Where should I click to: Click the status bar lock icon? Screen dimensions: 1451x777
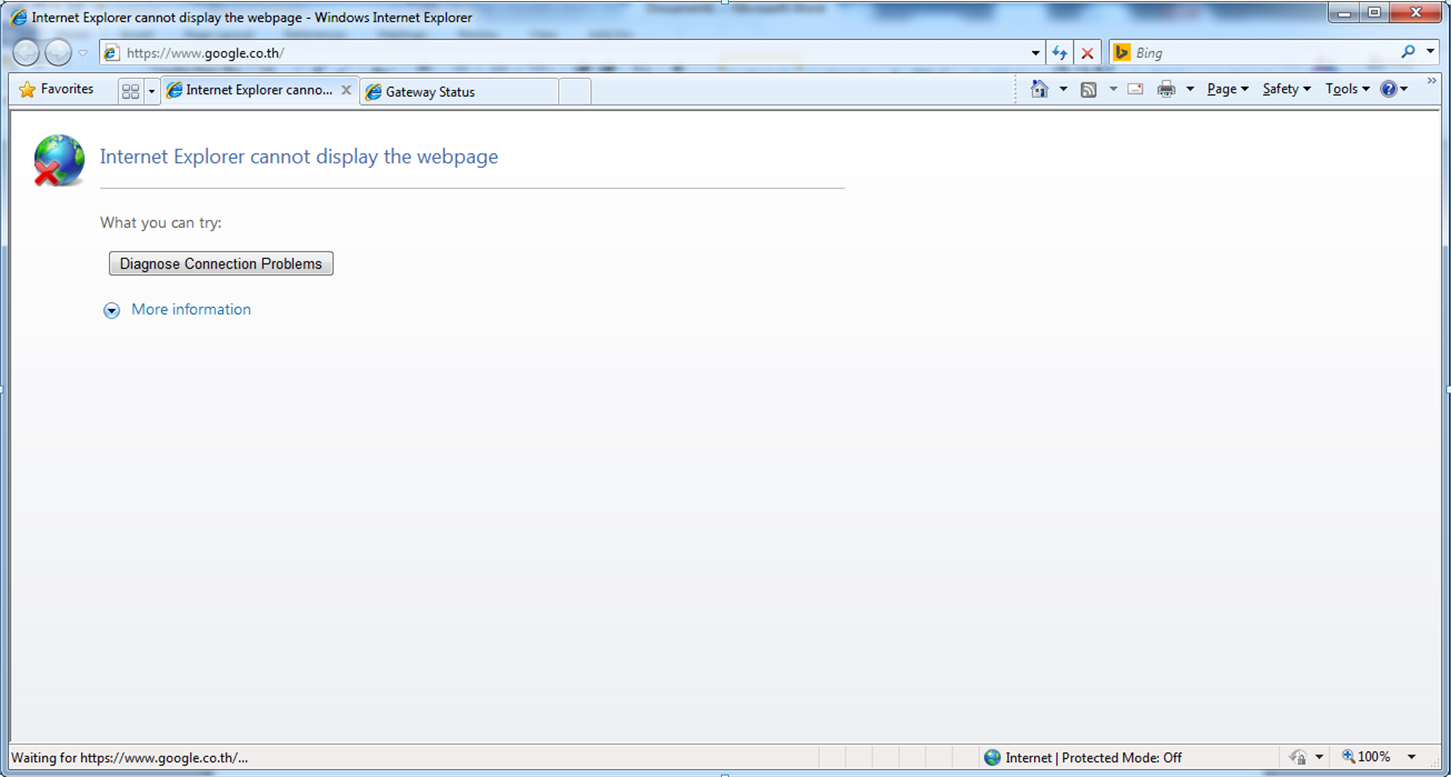click(1299, 757)
